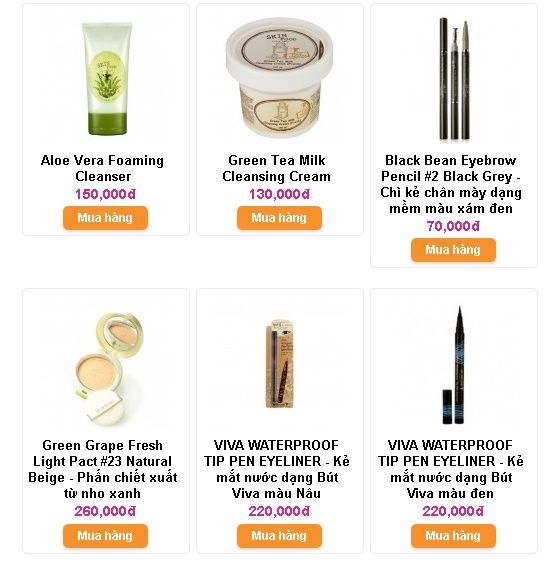Click the 260,000đ price of Green Grape pact
Viewport: 549px width, 571px height.
(x=105, y=511)
